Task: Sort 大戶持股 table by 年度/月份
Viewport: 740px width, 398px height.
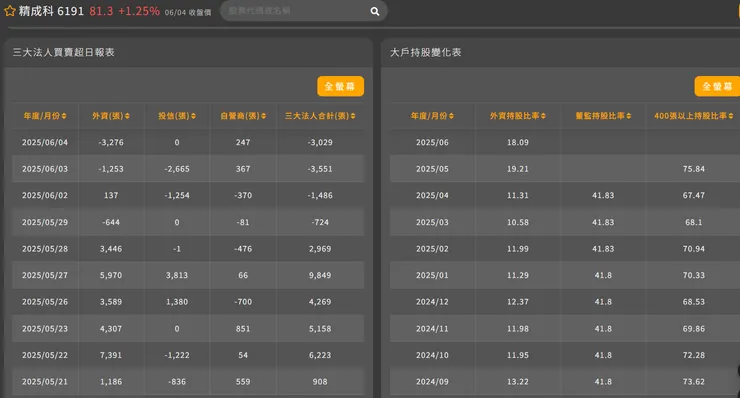Action: pyautogui.click(x=432, y=116)
